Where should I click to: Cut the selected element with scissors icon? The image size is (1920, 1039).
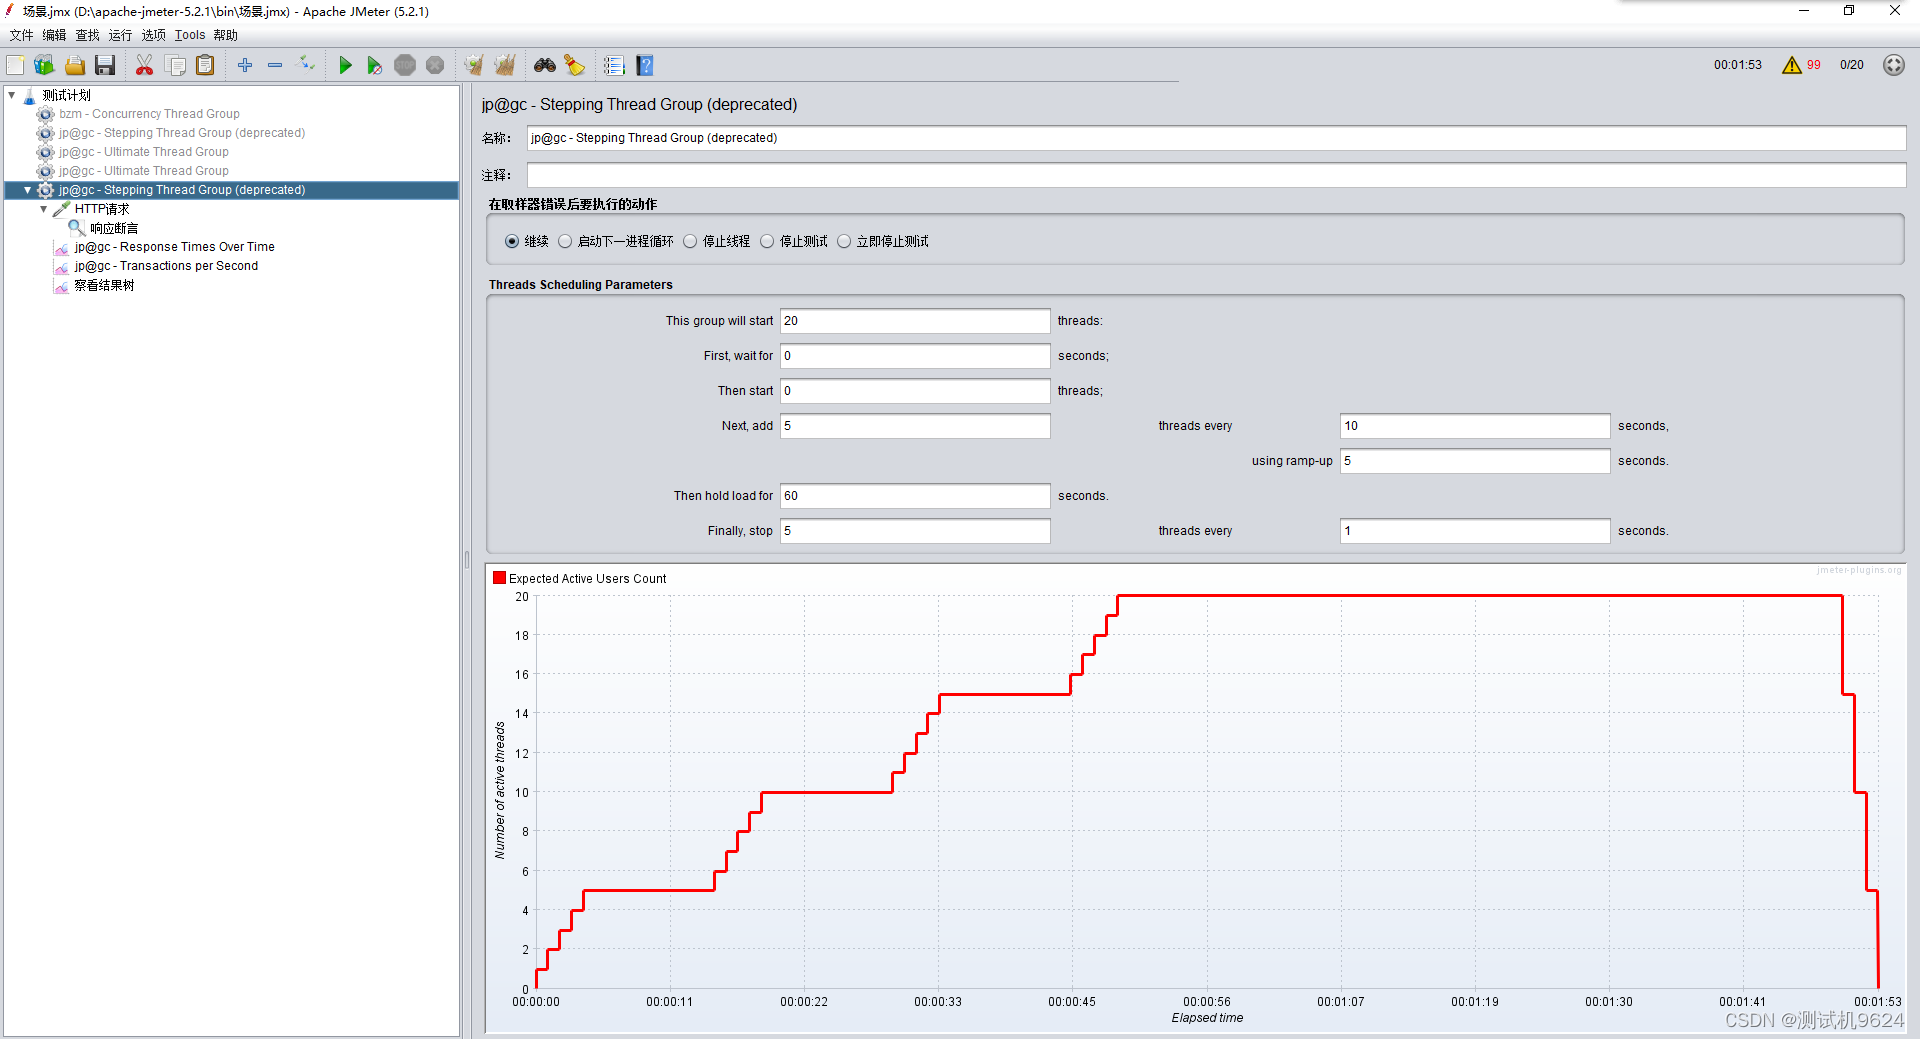145,65
